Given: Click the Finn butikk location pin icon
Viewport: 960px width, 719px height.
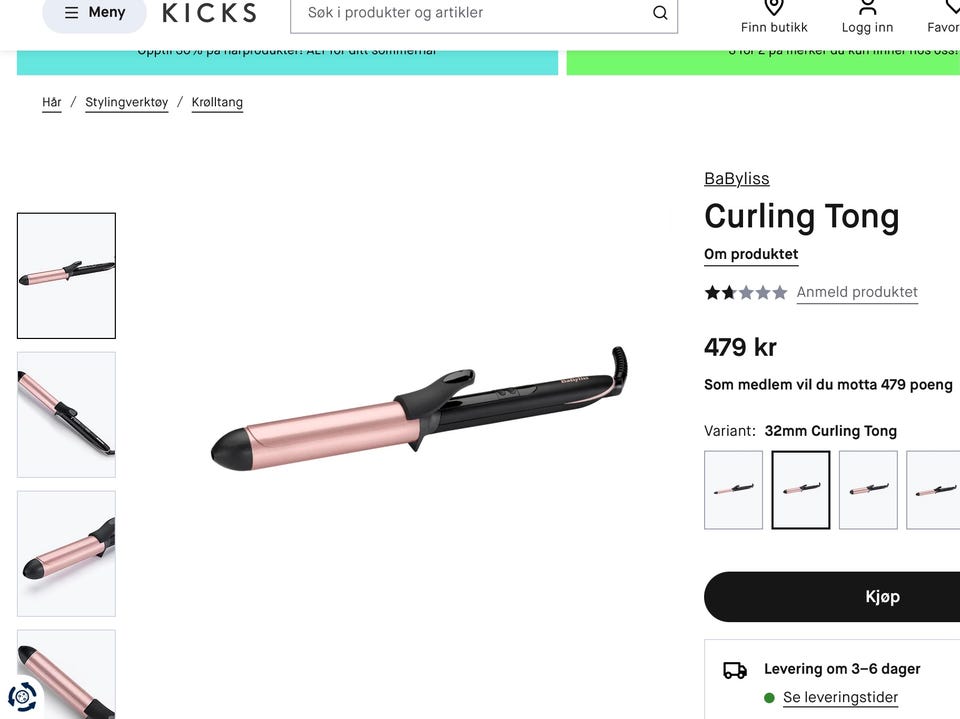Looking at the screenshot, I should [x=774, y=7].
